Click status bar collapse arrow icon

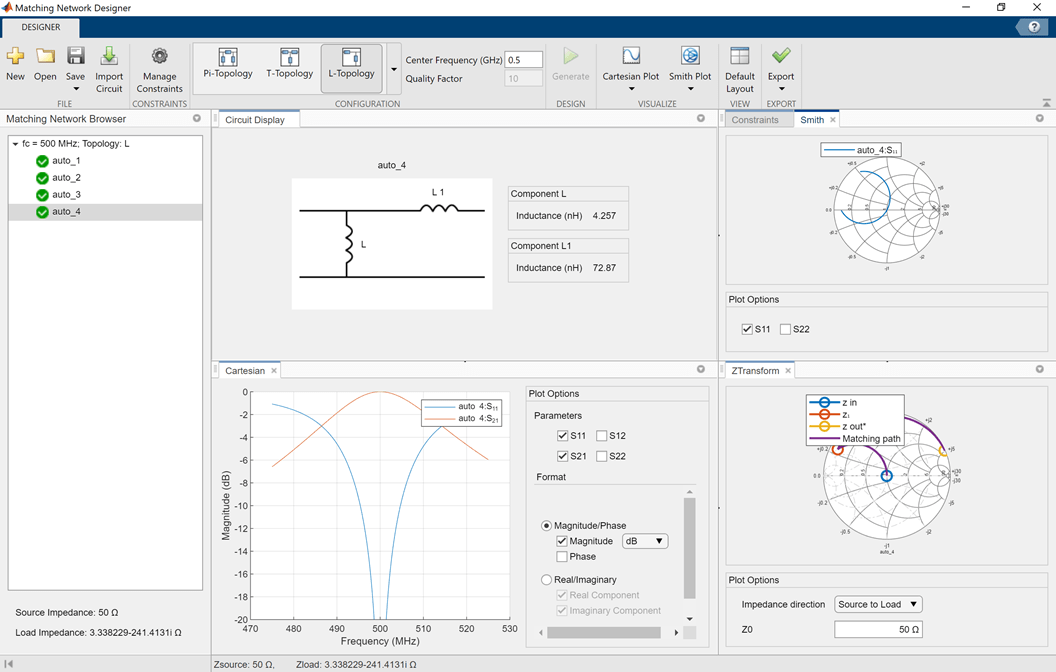pyautogui.click(x=9, y=664)
